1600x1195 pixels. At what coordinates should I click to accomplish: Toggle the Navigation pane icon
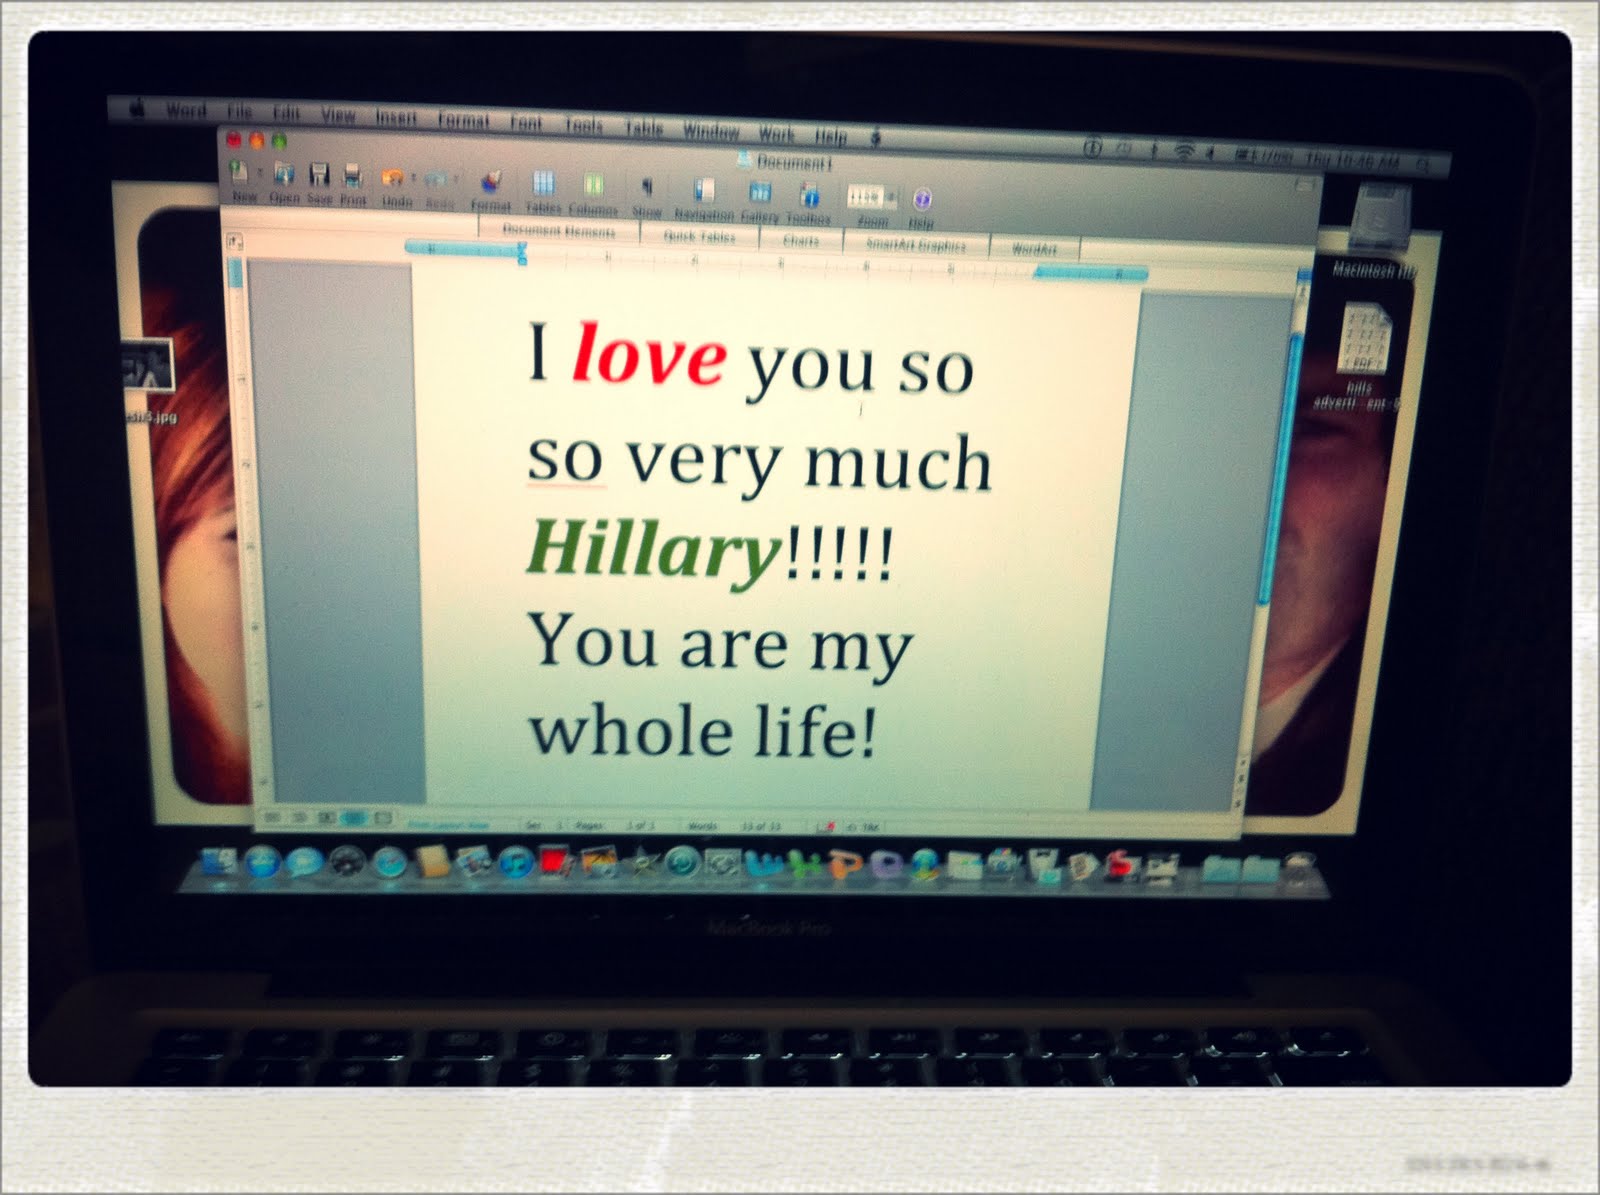(x=704, y=190)
